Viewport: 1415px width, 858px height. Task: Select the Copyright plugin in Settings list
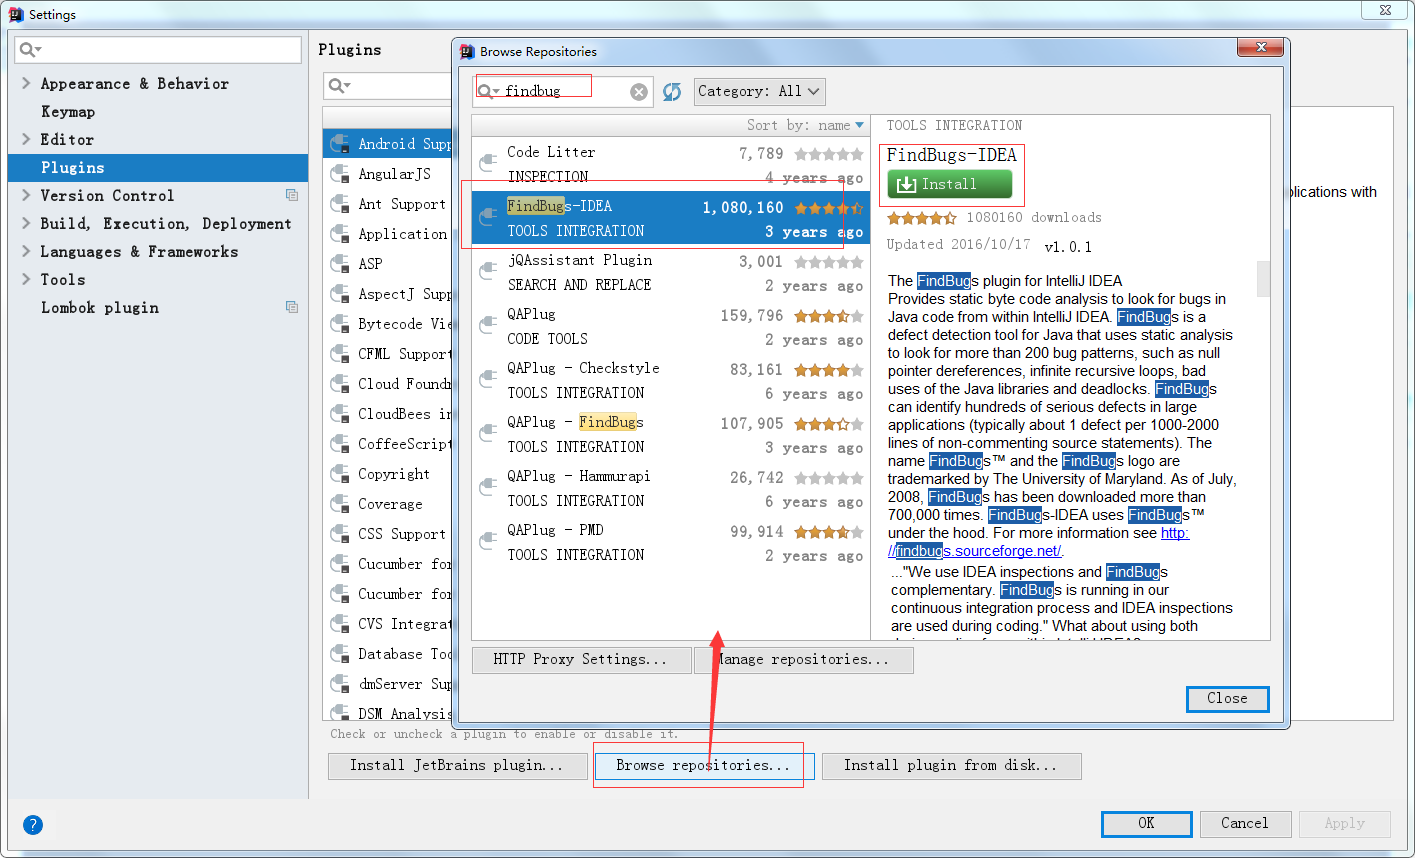388,474
